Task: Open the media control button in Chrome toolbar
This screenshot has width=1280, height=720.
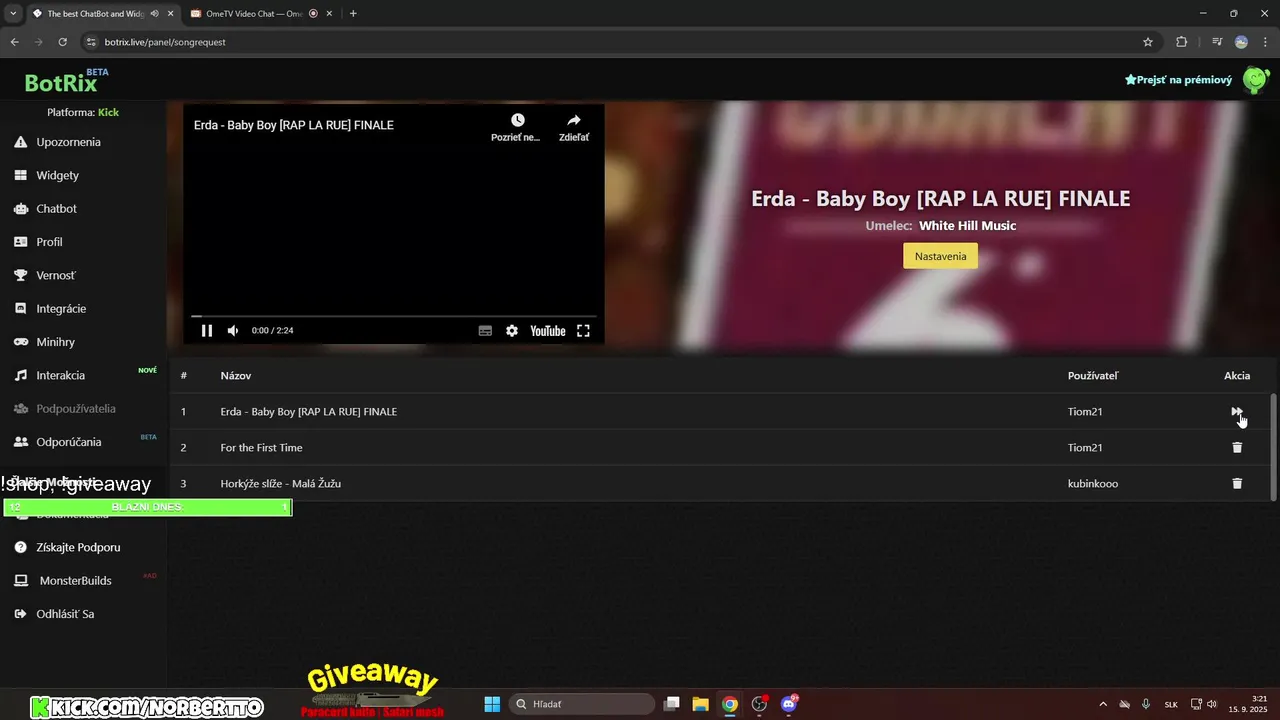Action: pos(1217,42)
